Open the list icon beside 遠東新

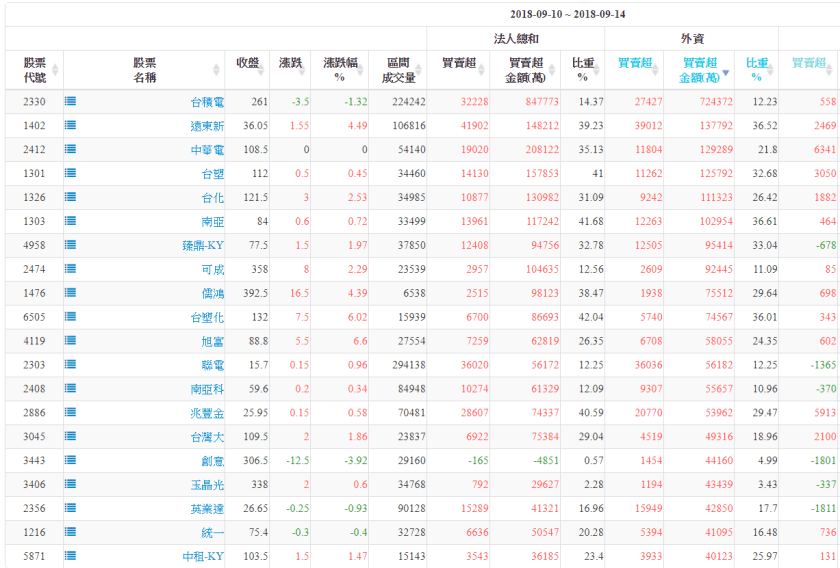tap(71, 125)
